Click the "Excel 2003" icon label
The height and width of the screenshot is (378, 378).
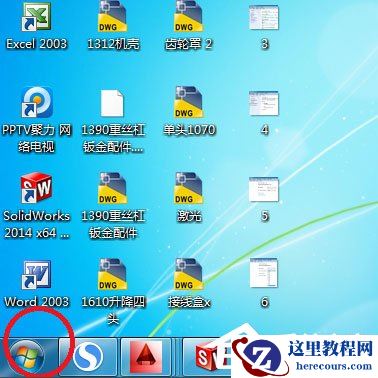point(36,44)
